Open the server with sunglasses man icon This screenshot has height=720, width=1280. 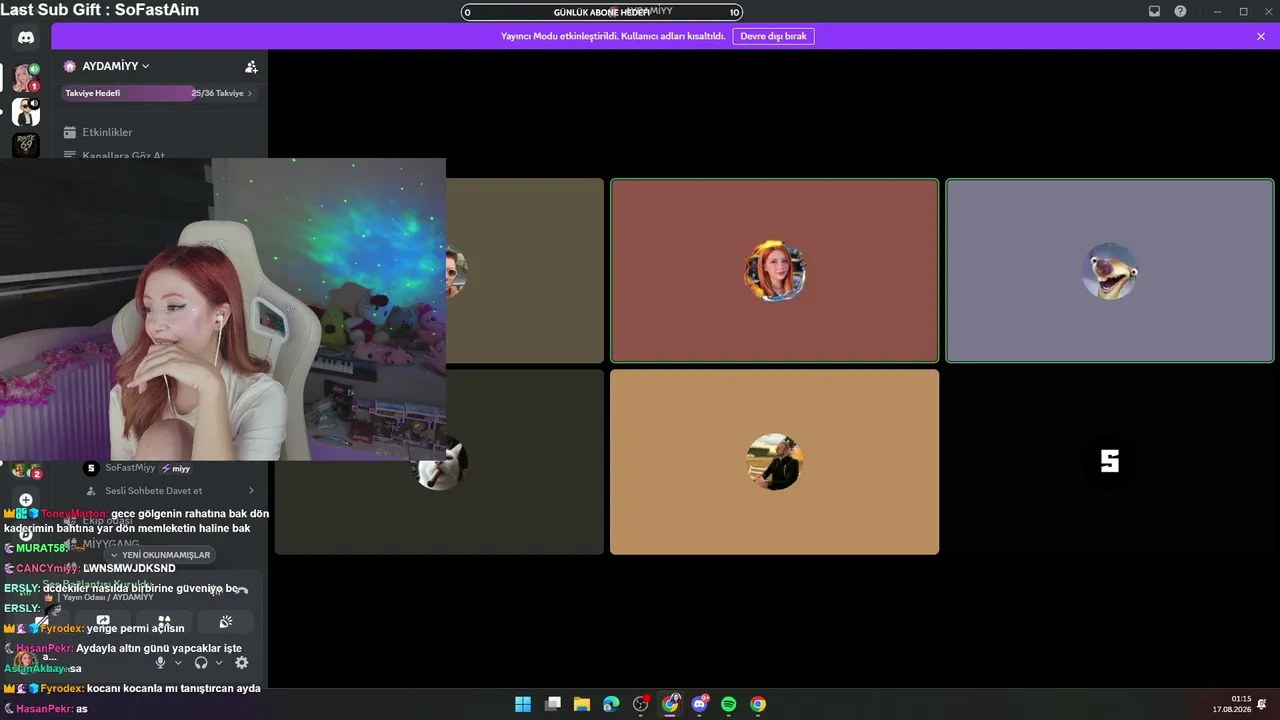point(26,111)
